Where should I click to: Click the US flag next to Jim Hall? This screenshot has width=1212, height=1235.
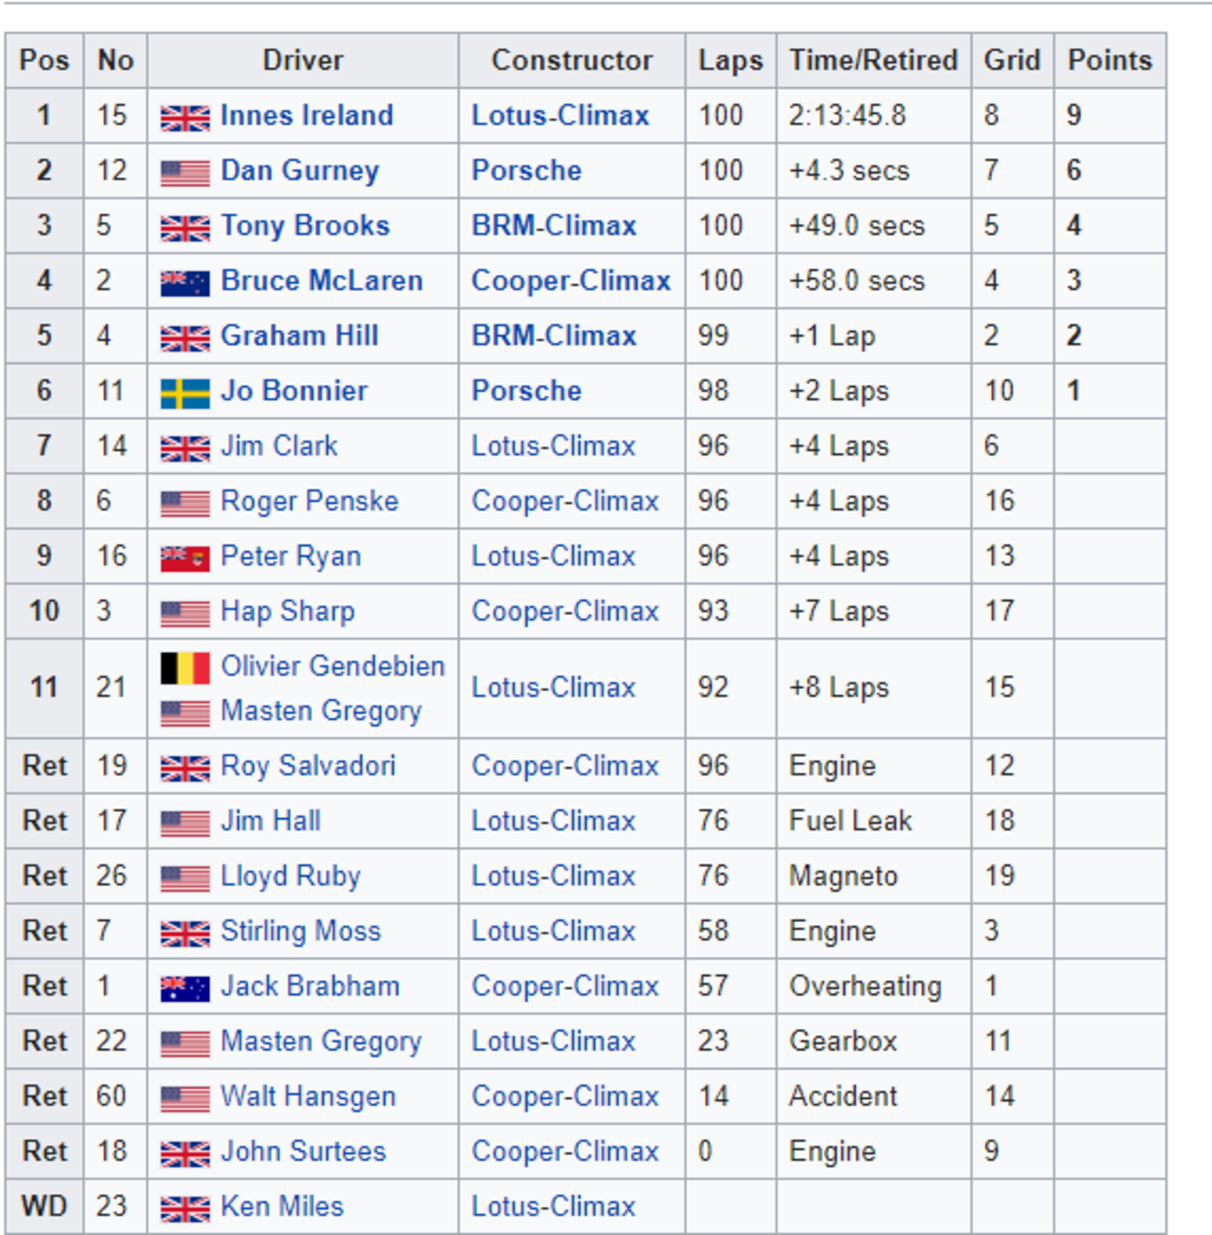tap(185, 823)
